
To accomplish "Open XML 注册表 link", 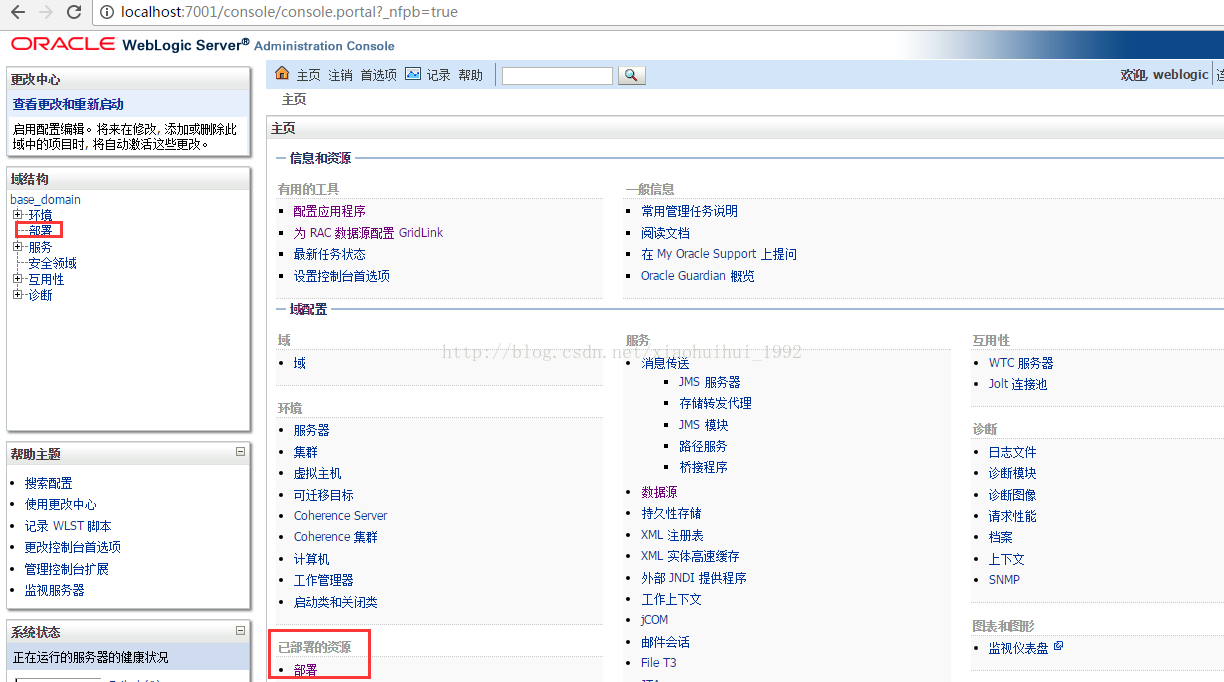I will (x=672, y=535).
